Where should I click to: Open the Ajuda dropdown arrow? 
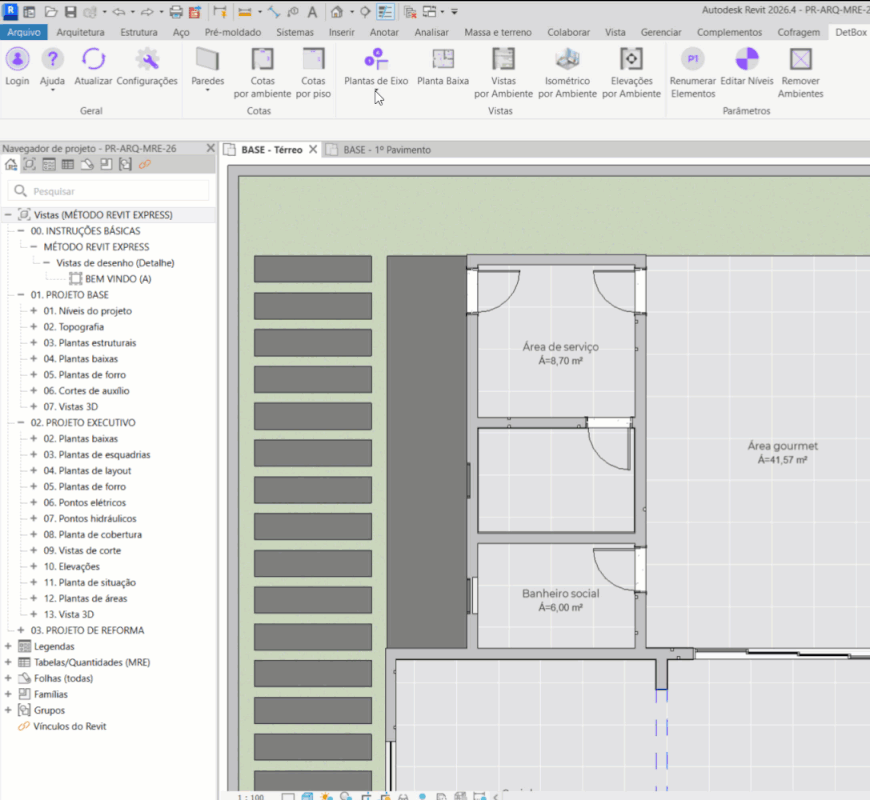tap(52, 90)
